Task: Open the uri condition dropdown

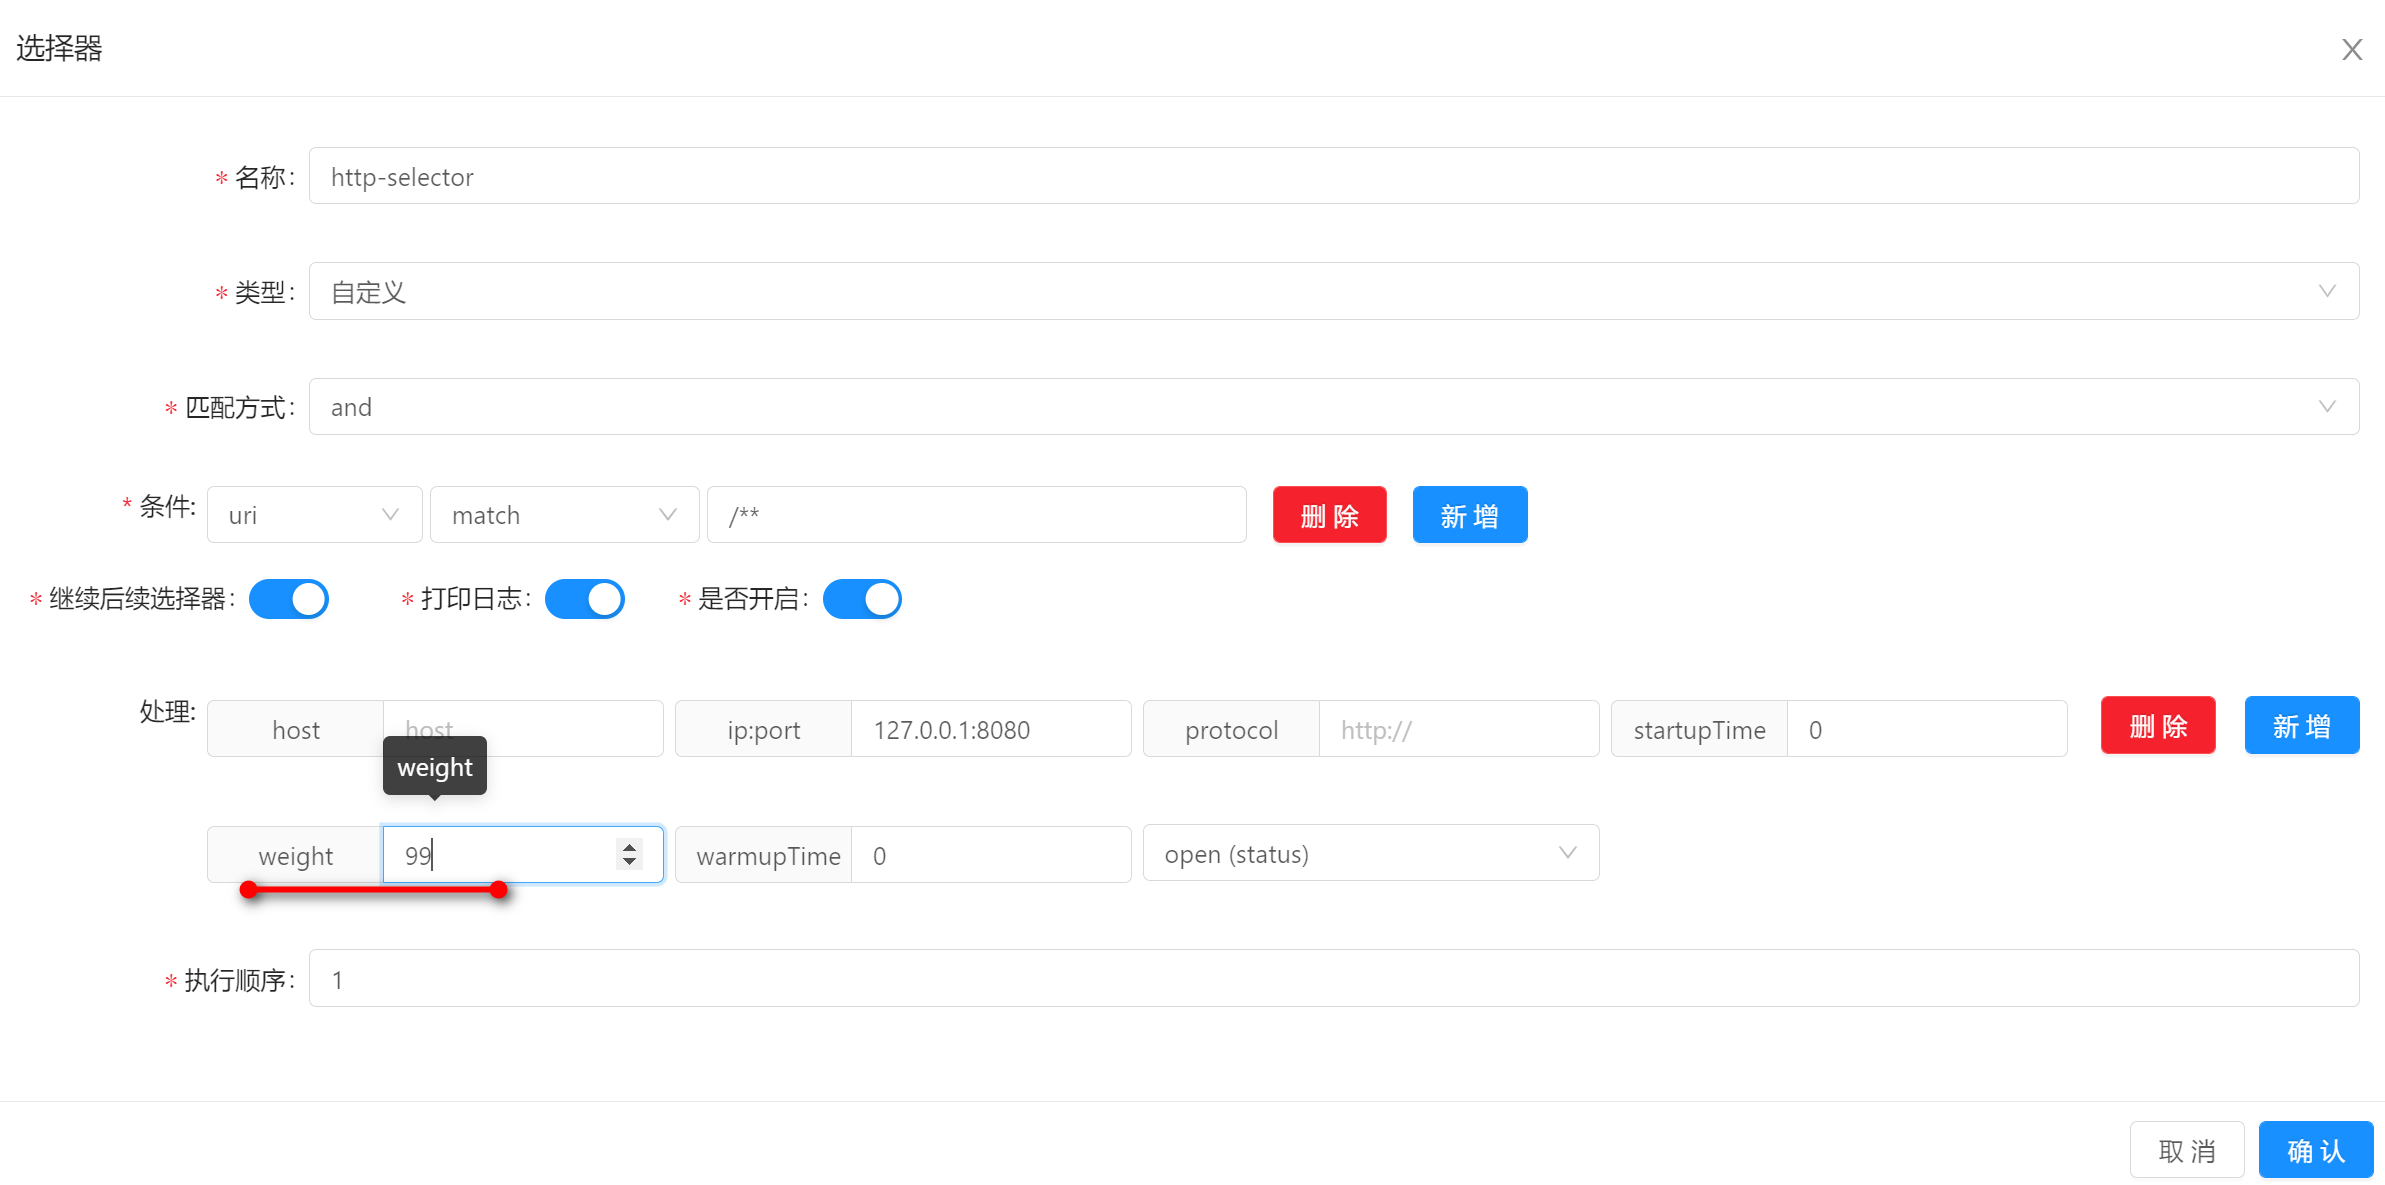Action: [314, 515]
